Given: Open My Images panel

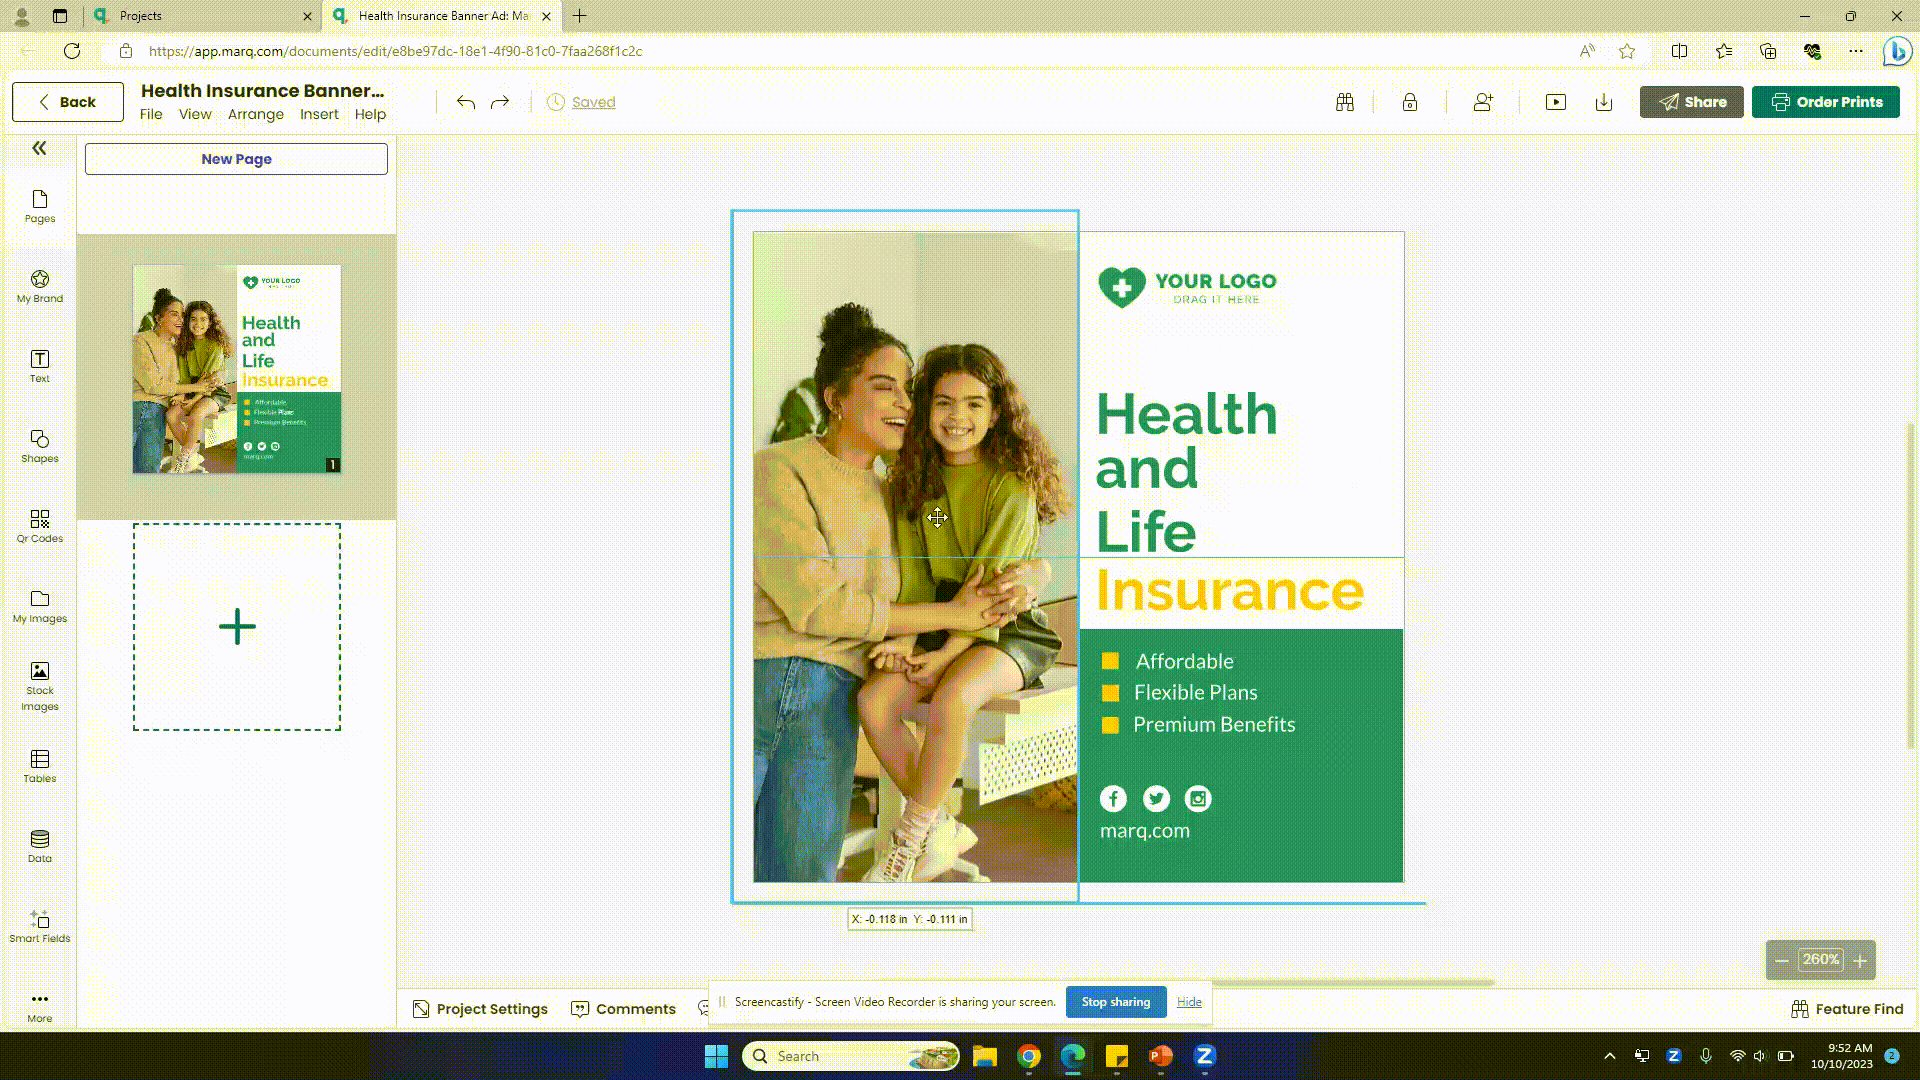Looking at the screenshot, I should (x=40, y=607).
